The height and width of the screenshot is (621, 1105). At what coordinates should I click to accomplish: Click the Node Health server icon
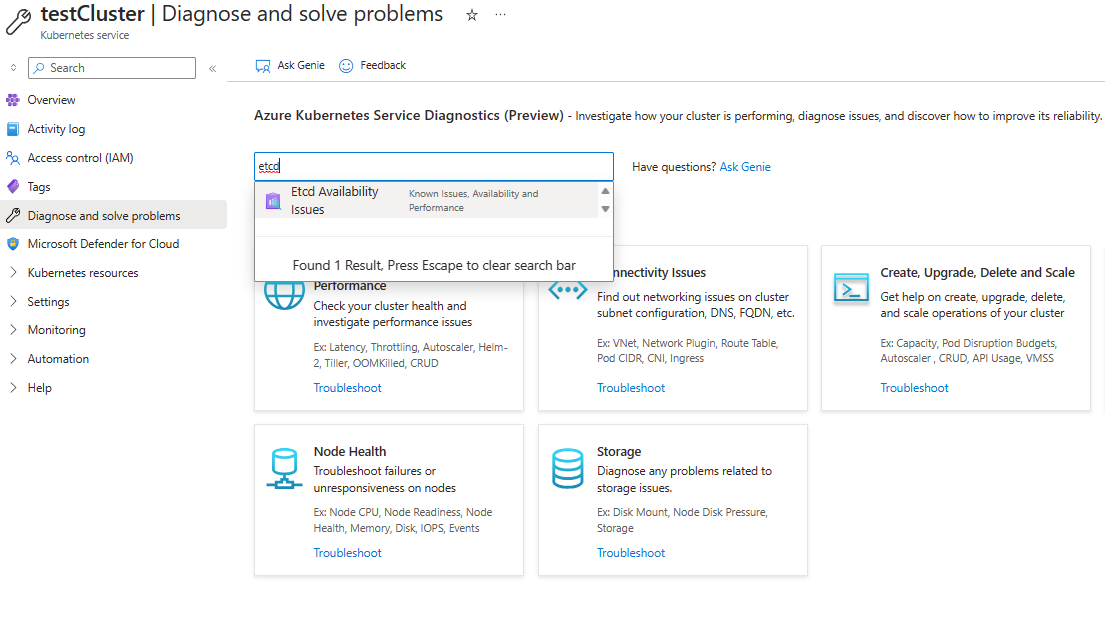pyautogui.click(x=284, y=469)
